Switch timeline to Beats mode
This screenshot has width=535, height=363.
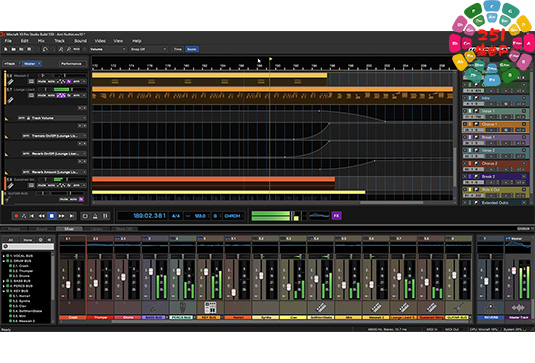click(x=192, y=49)
